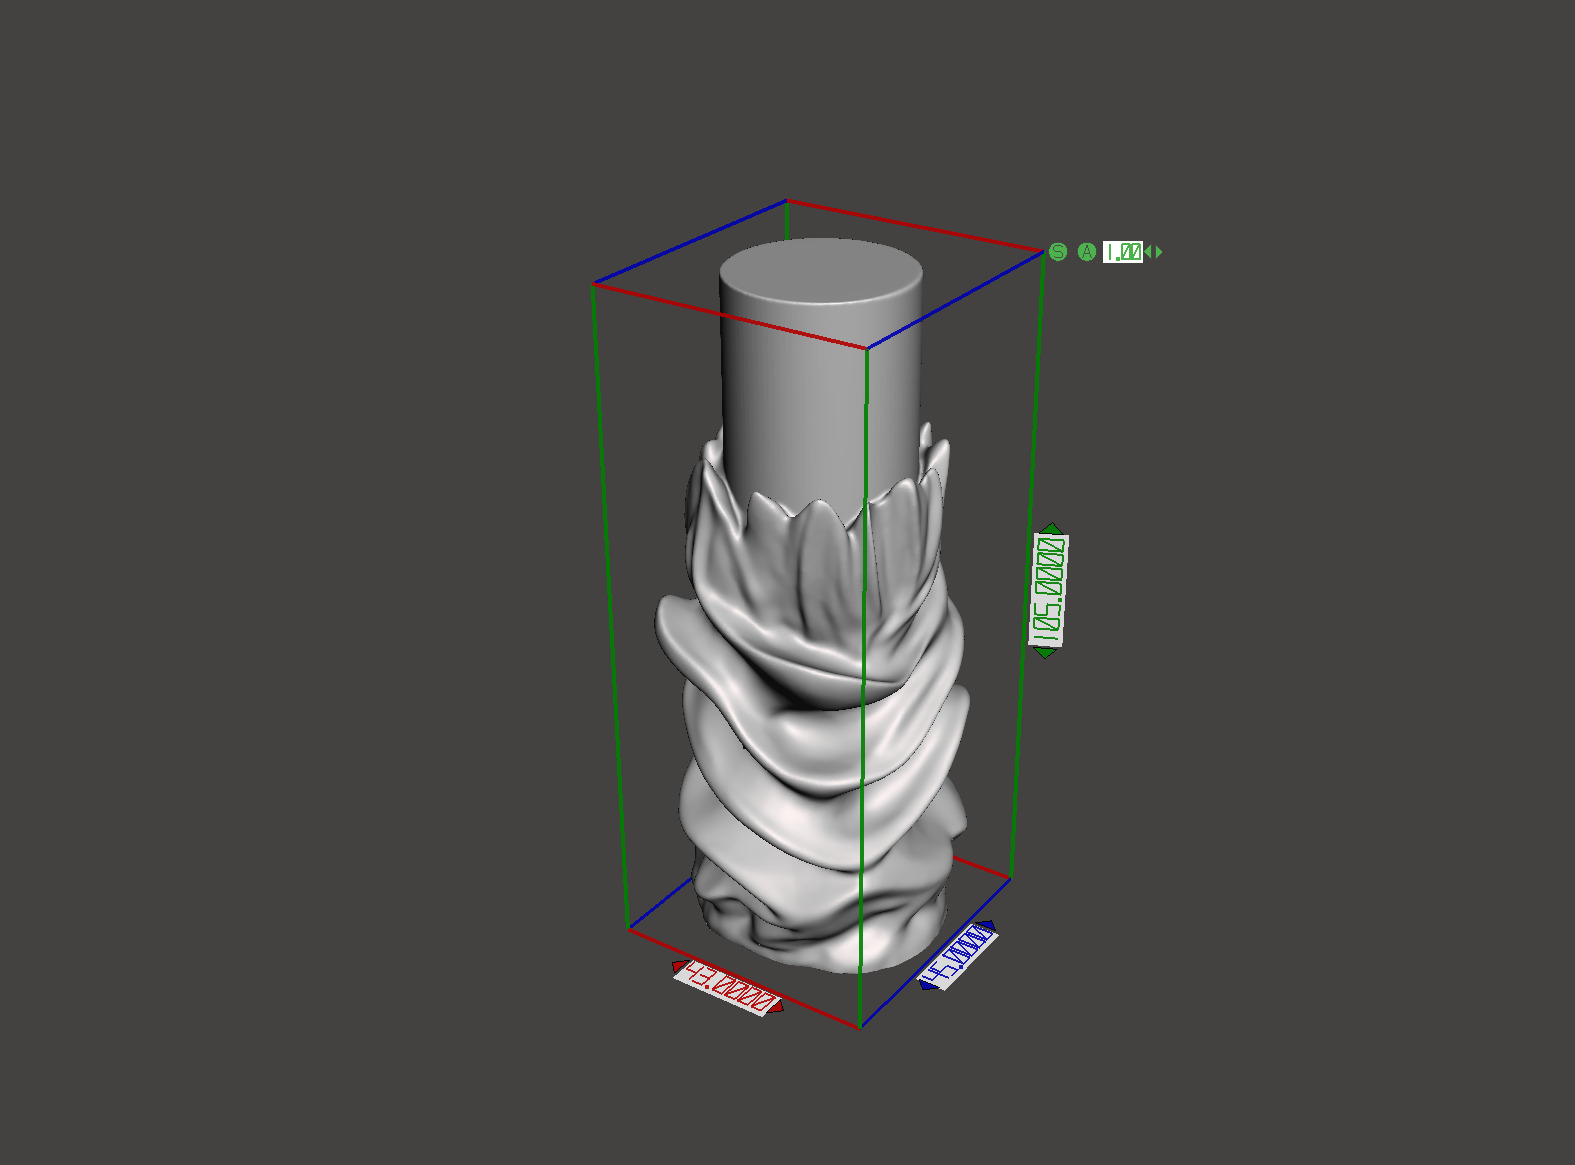Click red arrow right of 43.0000
1575x1165 pixels.
pos(778,1006)
